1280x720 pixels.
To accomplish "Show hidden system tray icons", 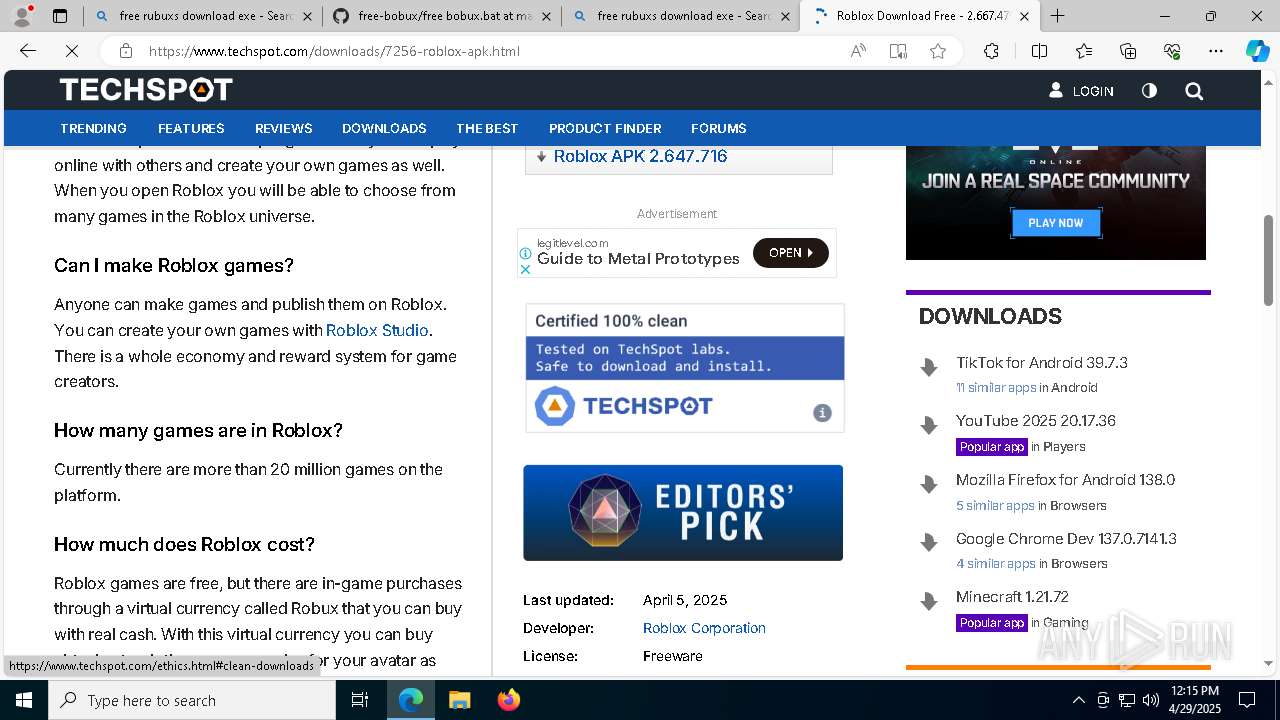I will (x=1078, y=700).
